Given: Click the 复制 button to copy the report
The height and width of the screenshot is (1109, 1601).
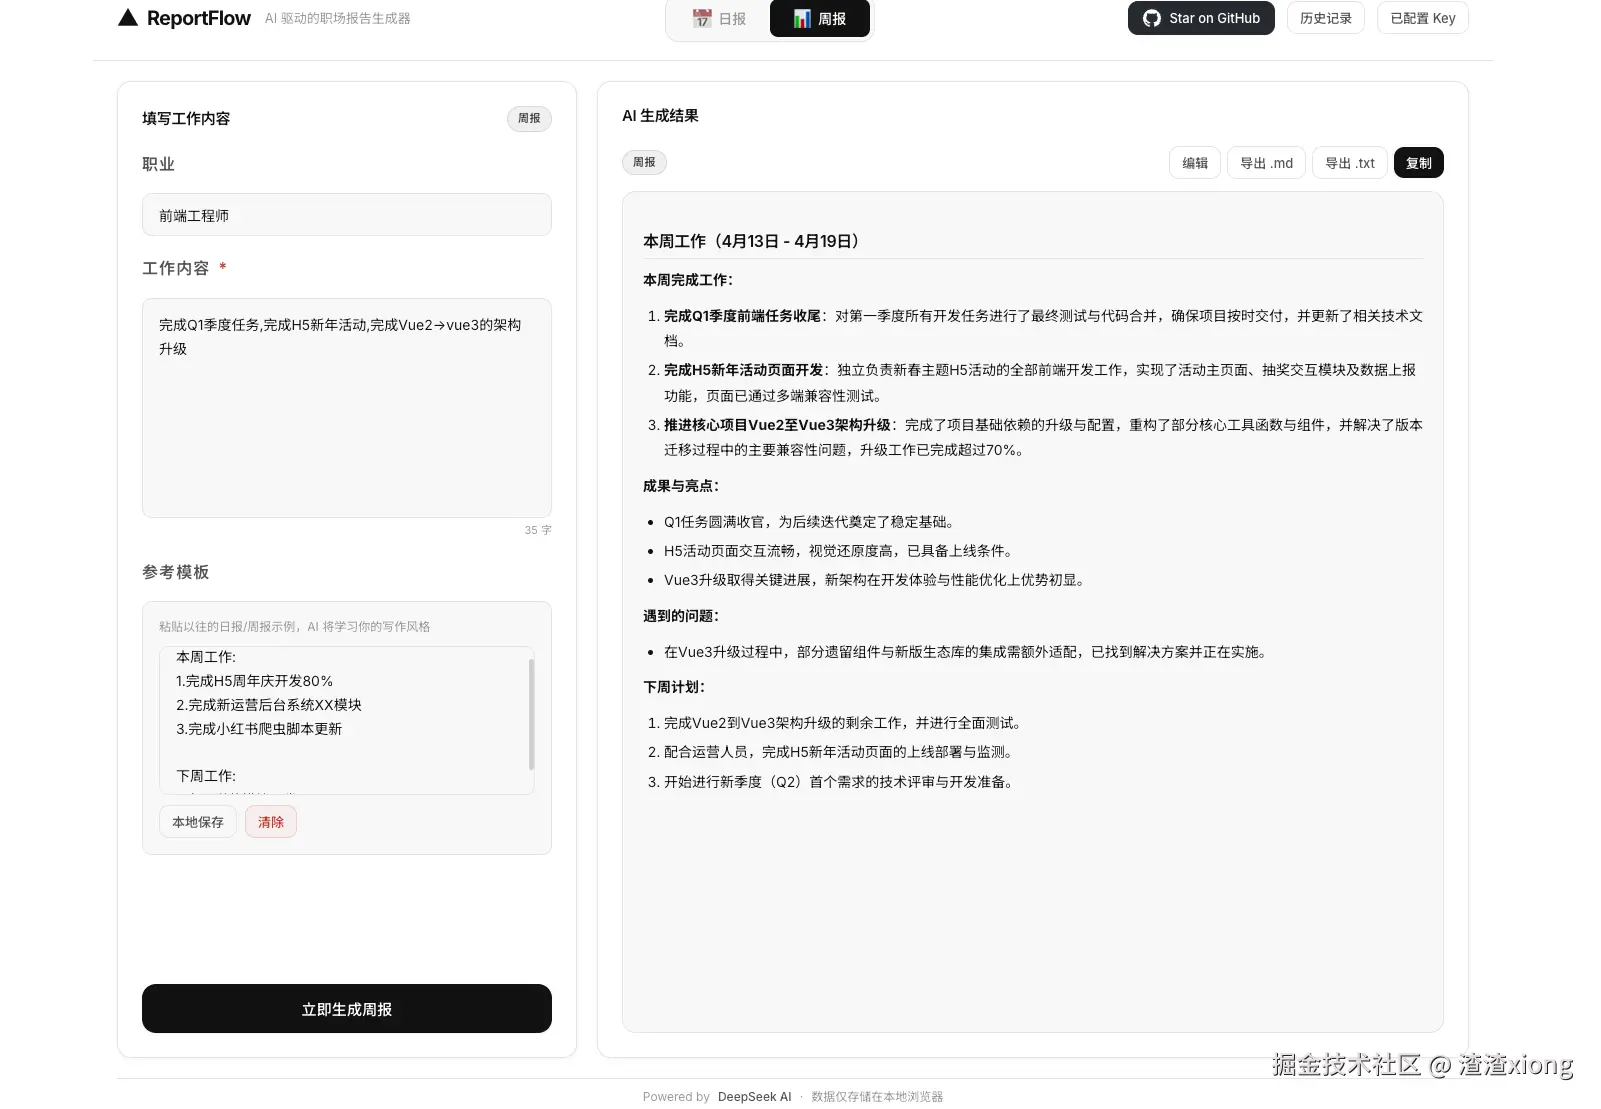Looking at the screenshot, I should click(x=1418, y=162).
